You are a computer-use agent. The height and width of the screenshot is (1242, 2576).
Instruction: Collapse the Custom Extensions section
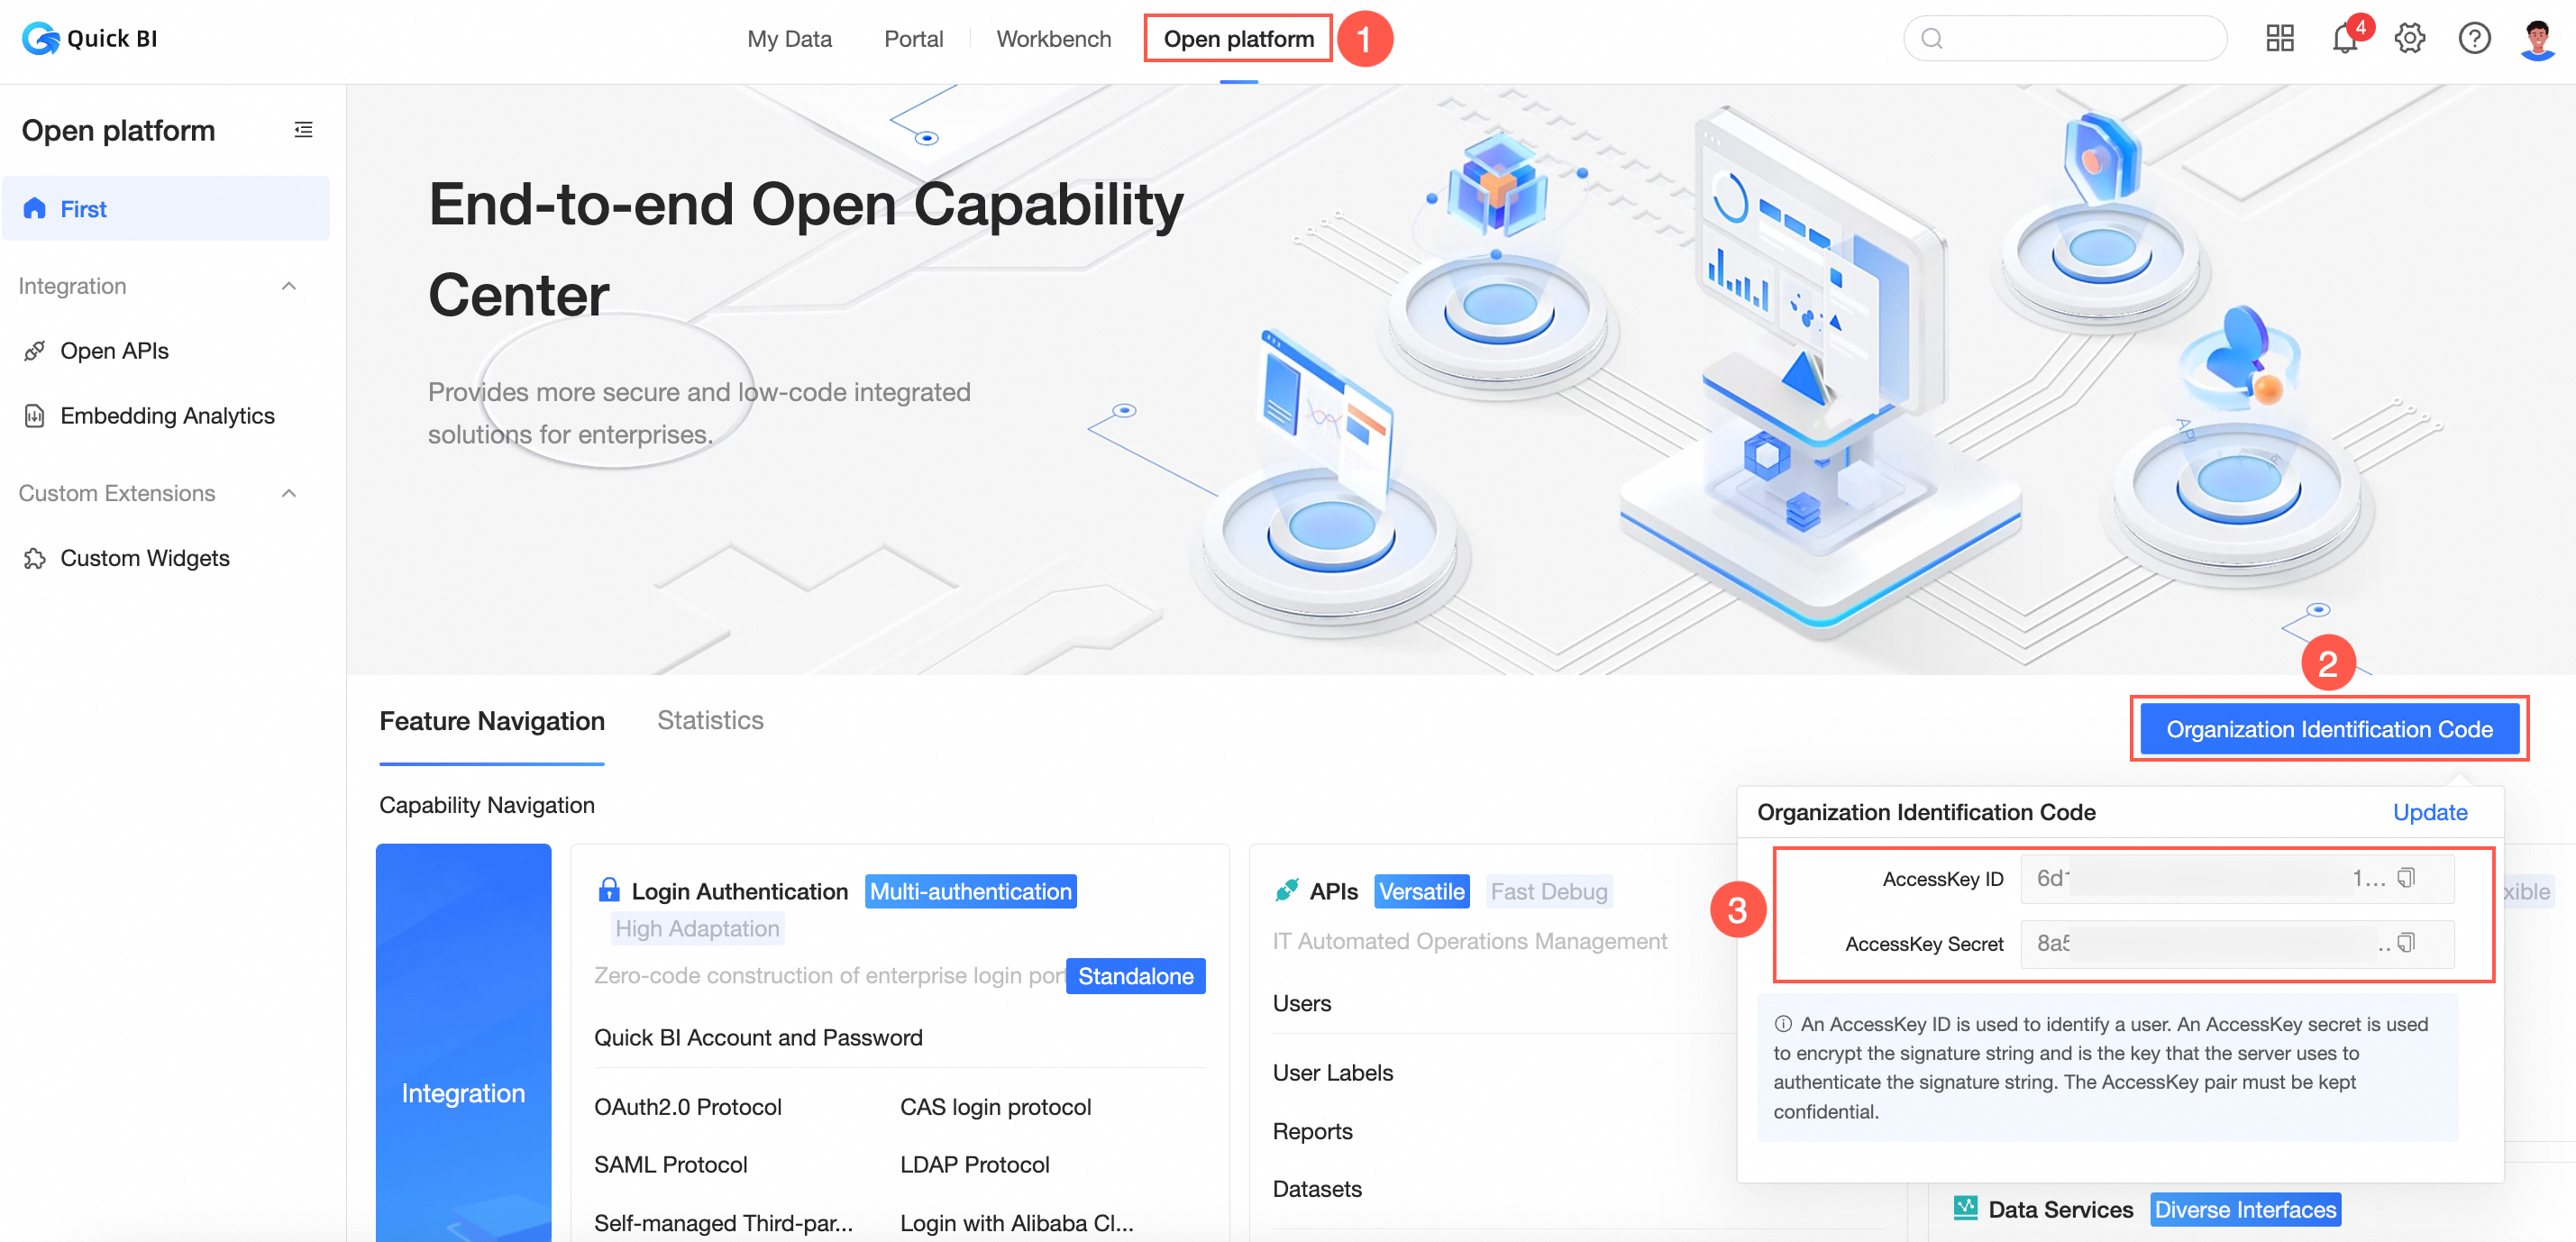click(289, 493)
